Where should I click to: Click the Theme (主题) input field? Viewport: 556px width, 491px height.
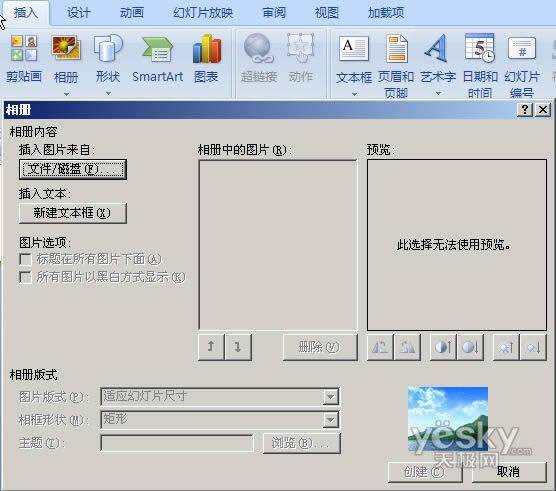pos(177,443)
